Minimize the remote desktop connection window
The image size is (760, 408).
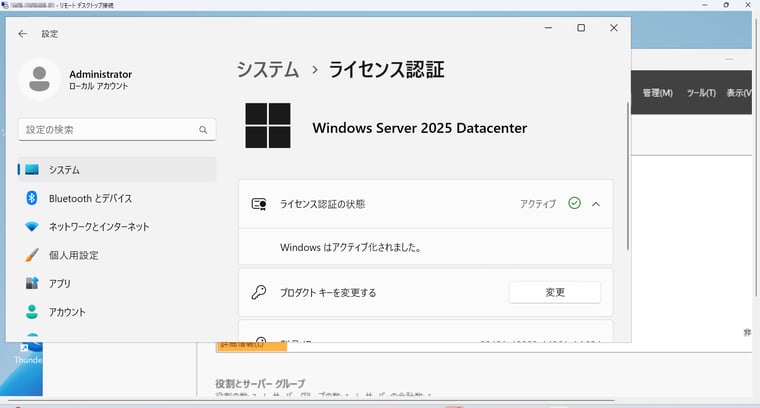705,5
